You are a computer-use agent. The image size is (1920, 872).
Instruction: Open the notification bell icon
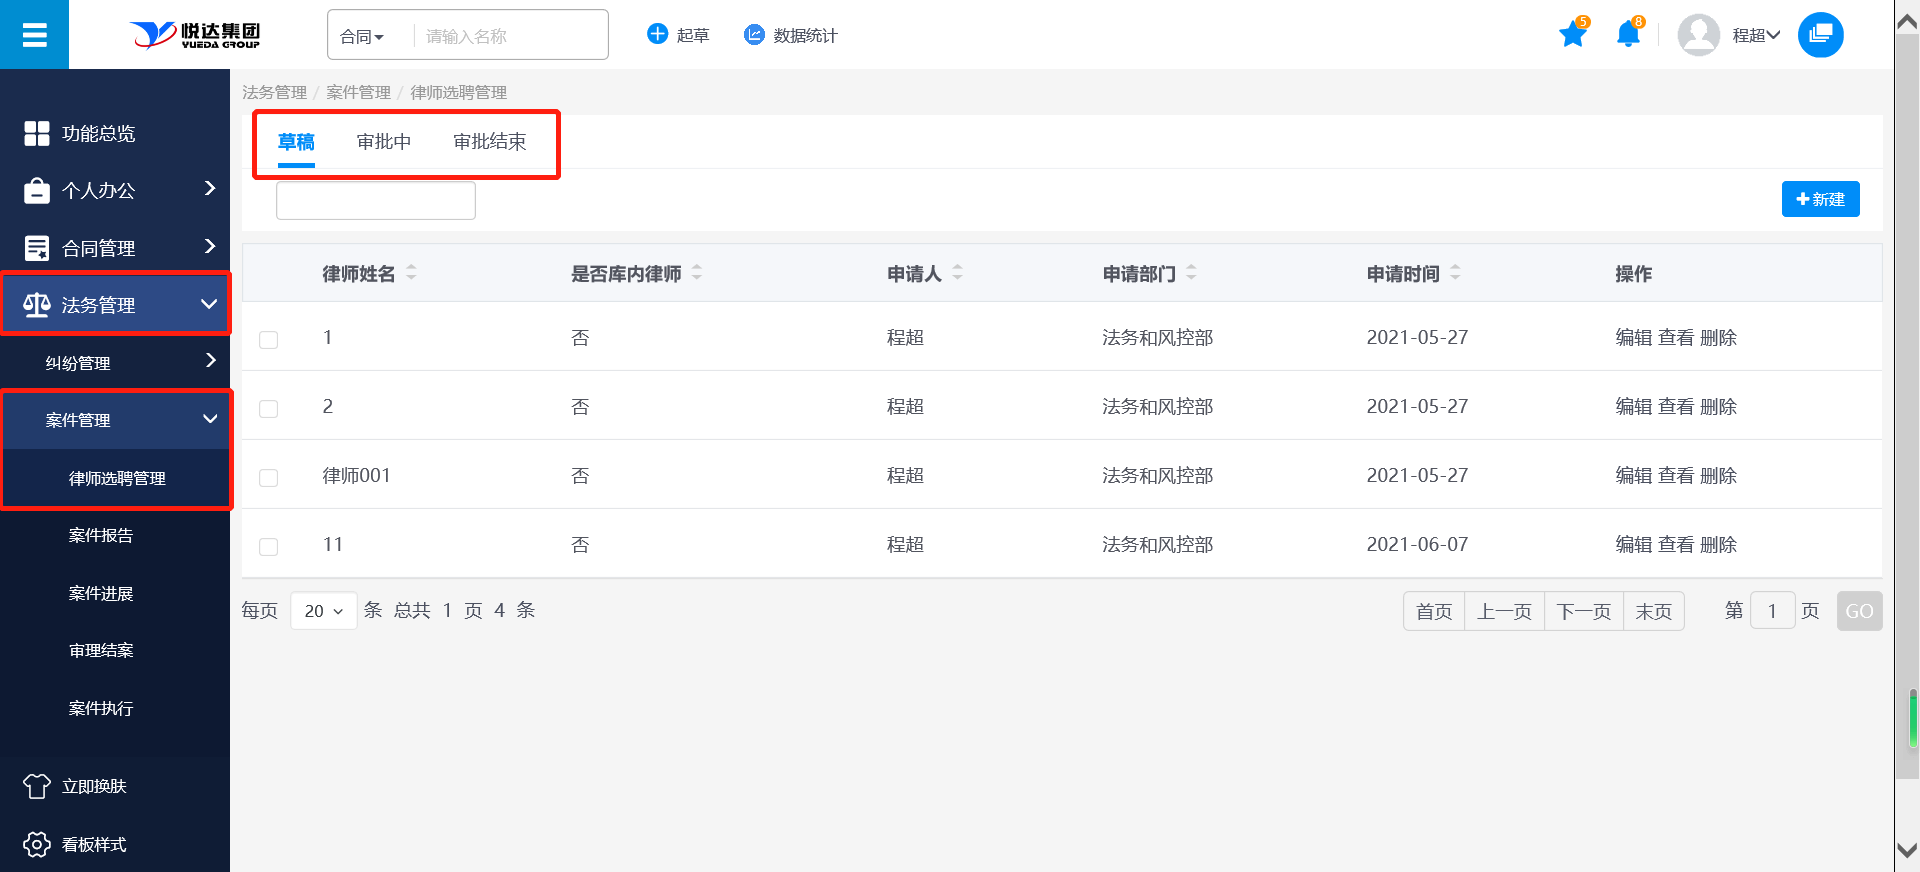click(x=1628, y=35)
